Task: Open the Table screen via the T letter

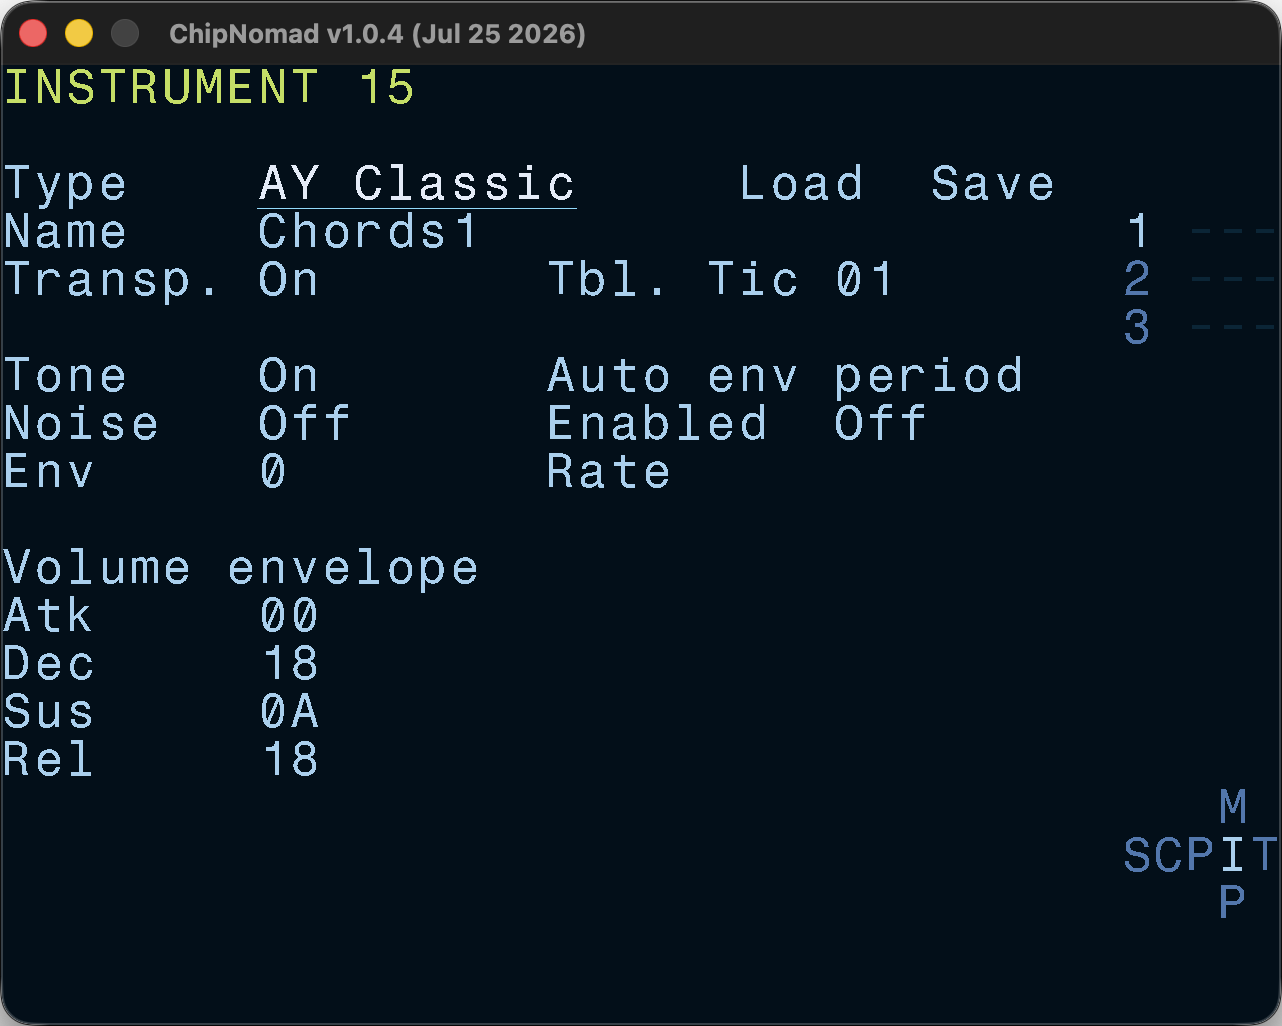Action: [x=1264, y=856]
